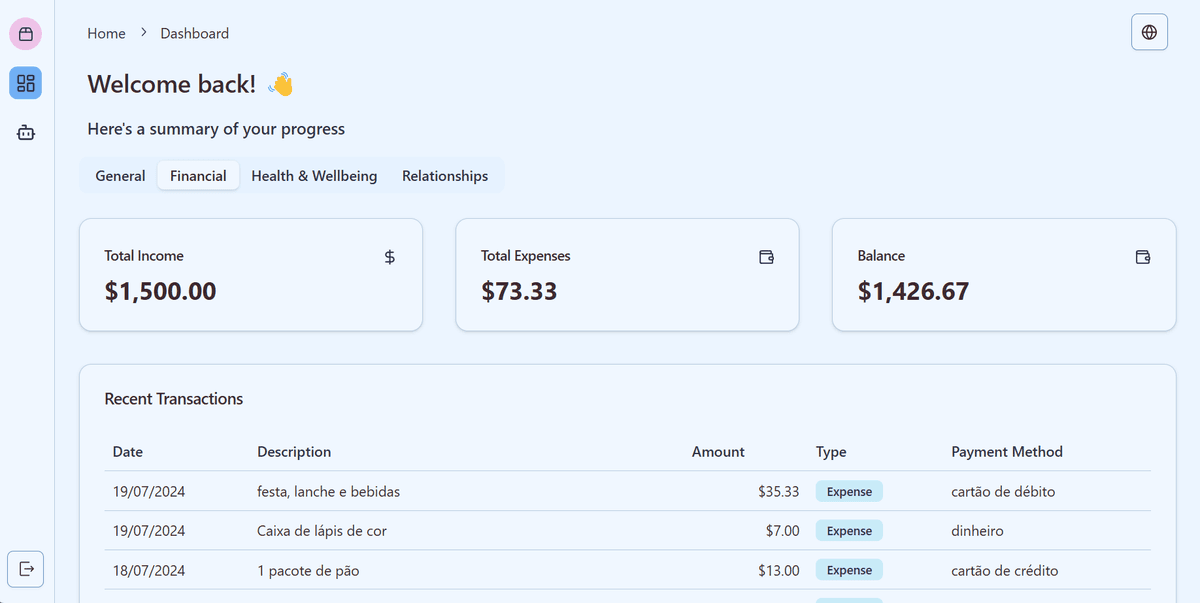Click the Total Income card
Screen dimensions: 1200x603
tap(251, 275)
